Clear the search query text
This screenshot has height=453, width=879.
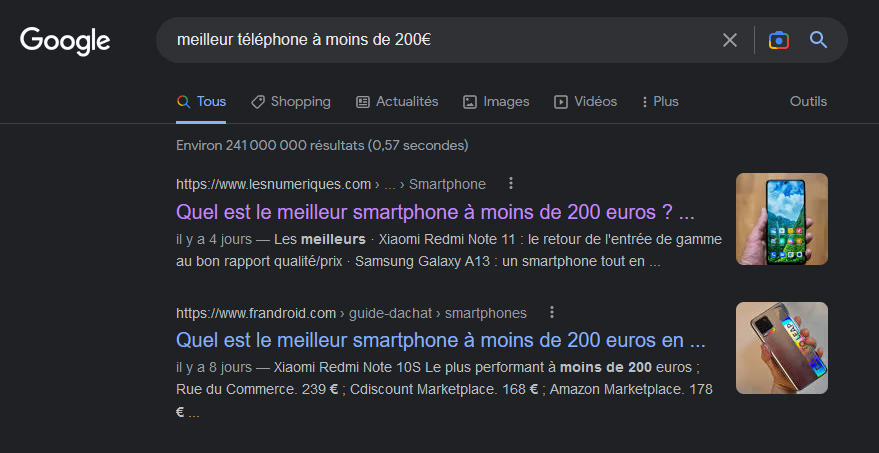[x=730, y=40]
